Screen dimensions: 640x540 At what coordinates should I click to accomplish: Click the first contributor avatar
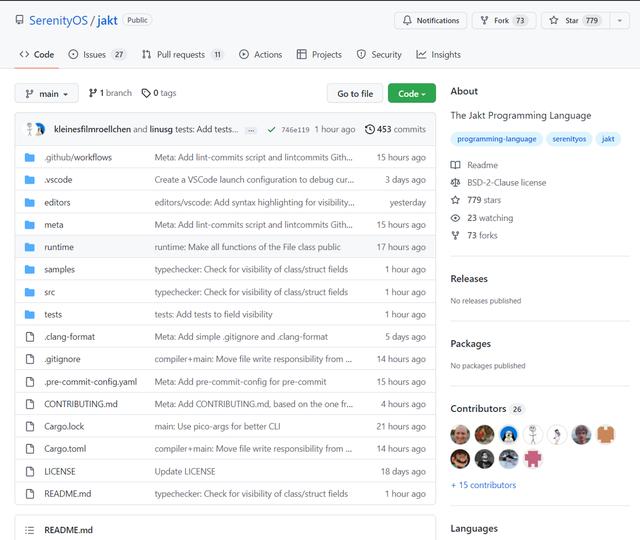point(460,435)
